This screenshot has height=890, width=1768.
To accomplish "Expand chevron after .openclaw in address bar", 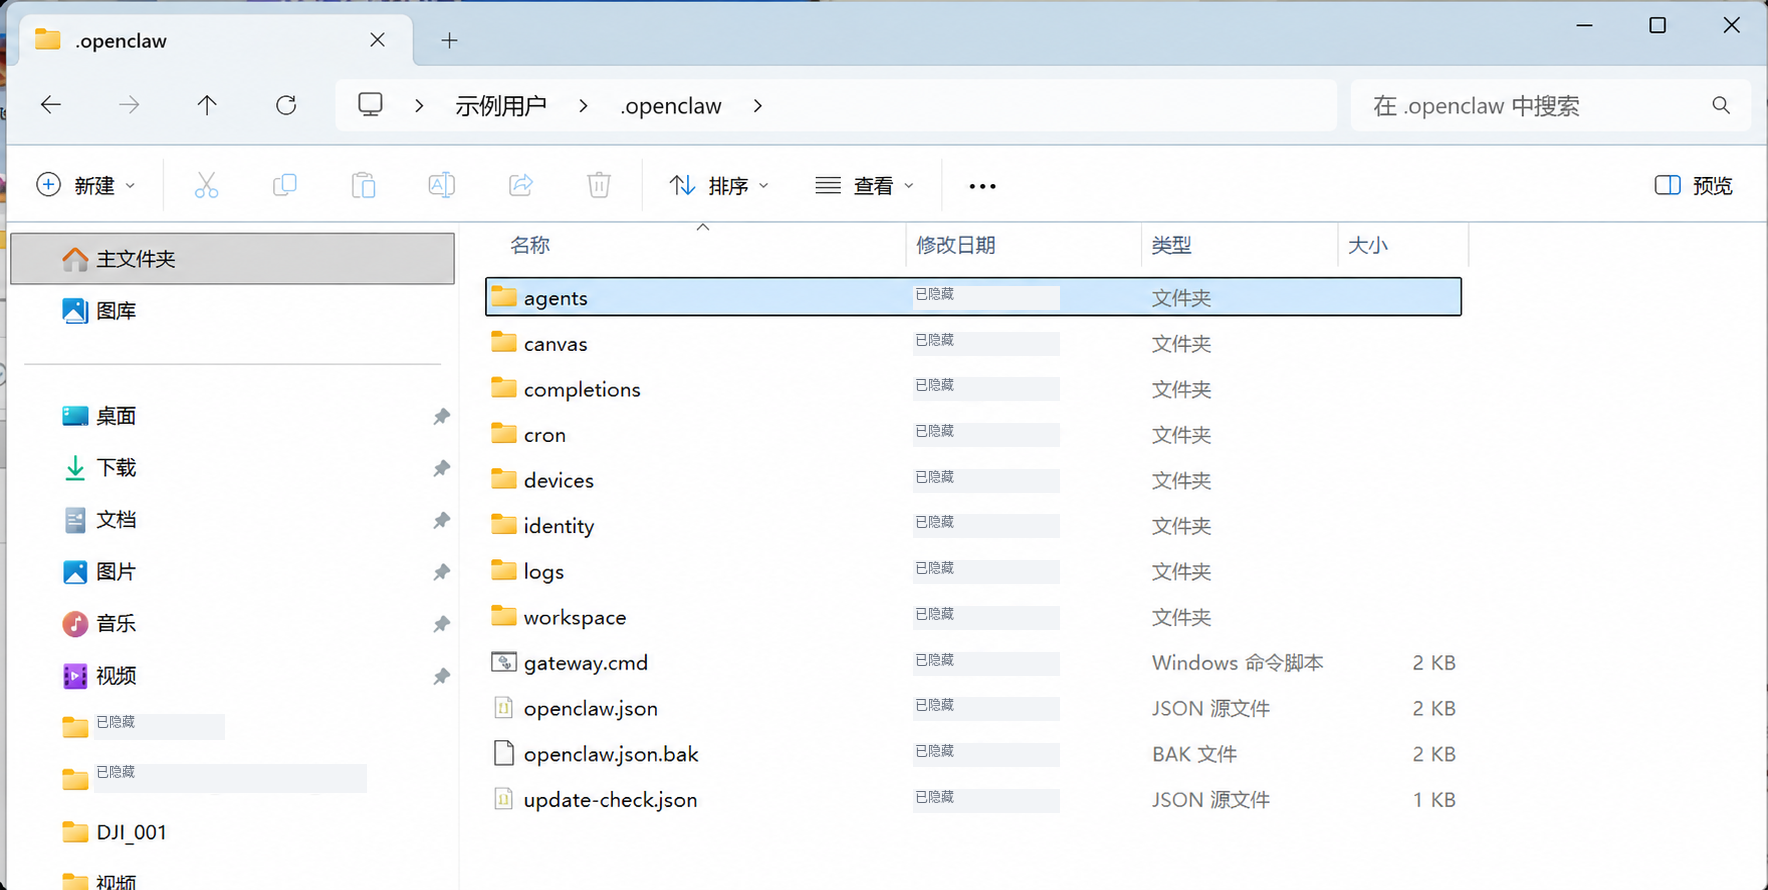I will [757, 105].
